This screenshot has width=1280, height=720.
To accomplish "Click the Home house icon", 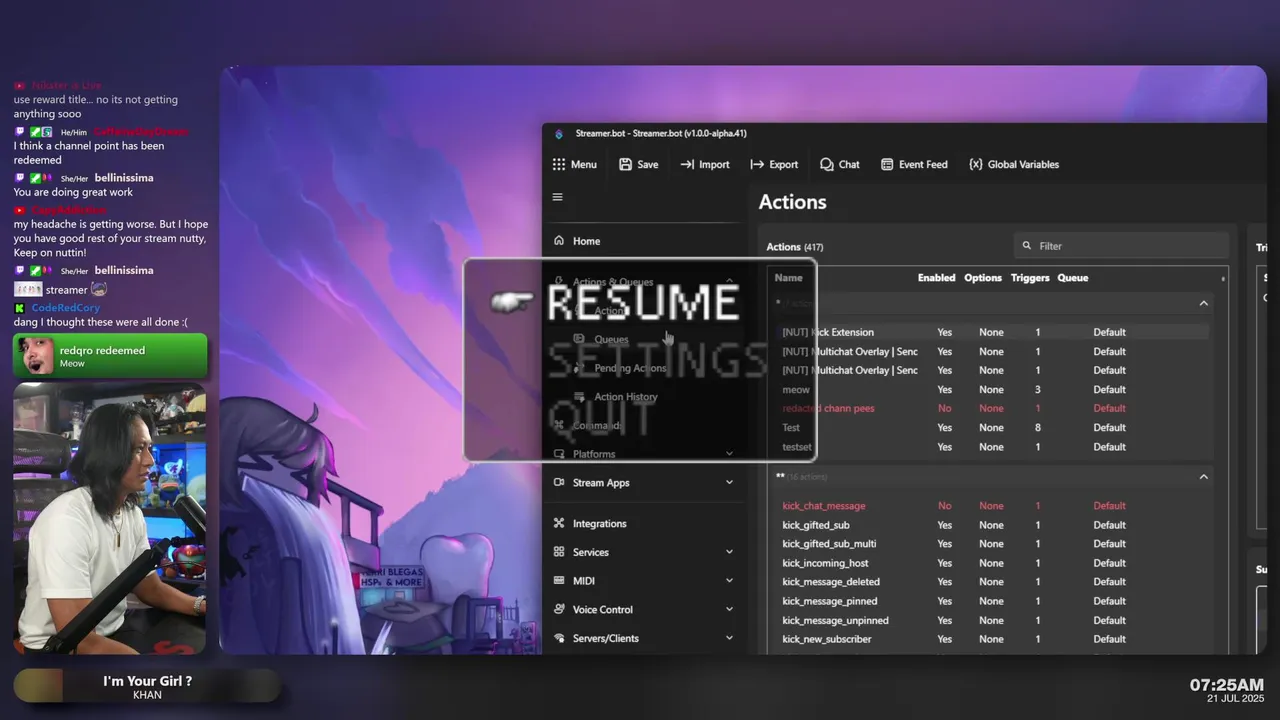I will pos(559,240).
